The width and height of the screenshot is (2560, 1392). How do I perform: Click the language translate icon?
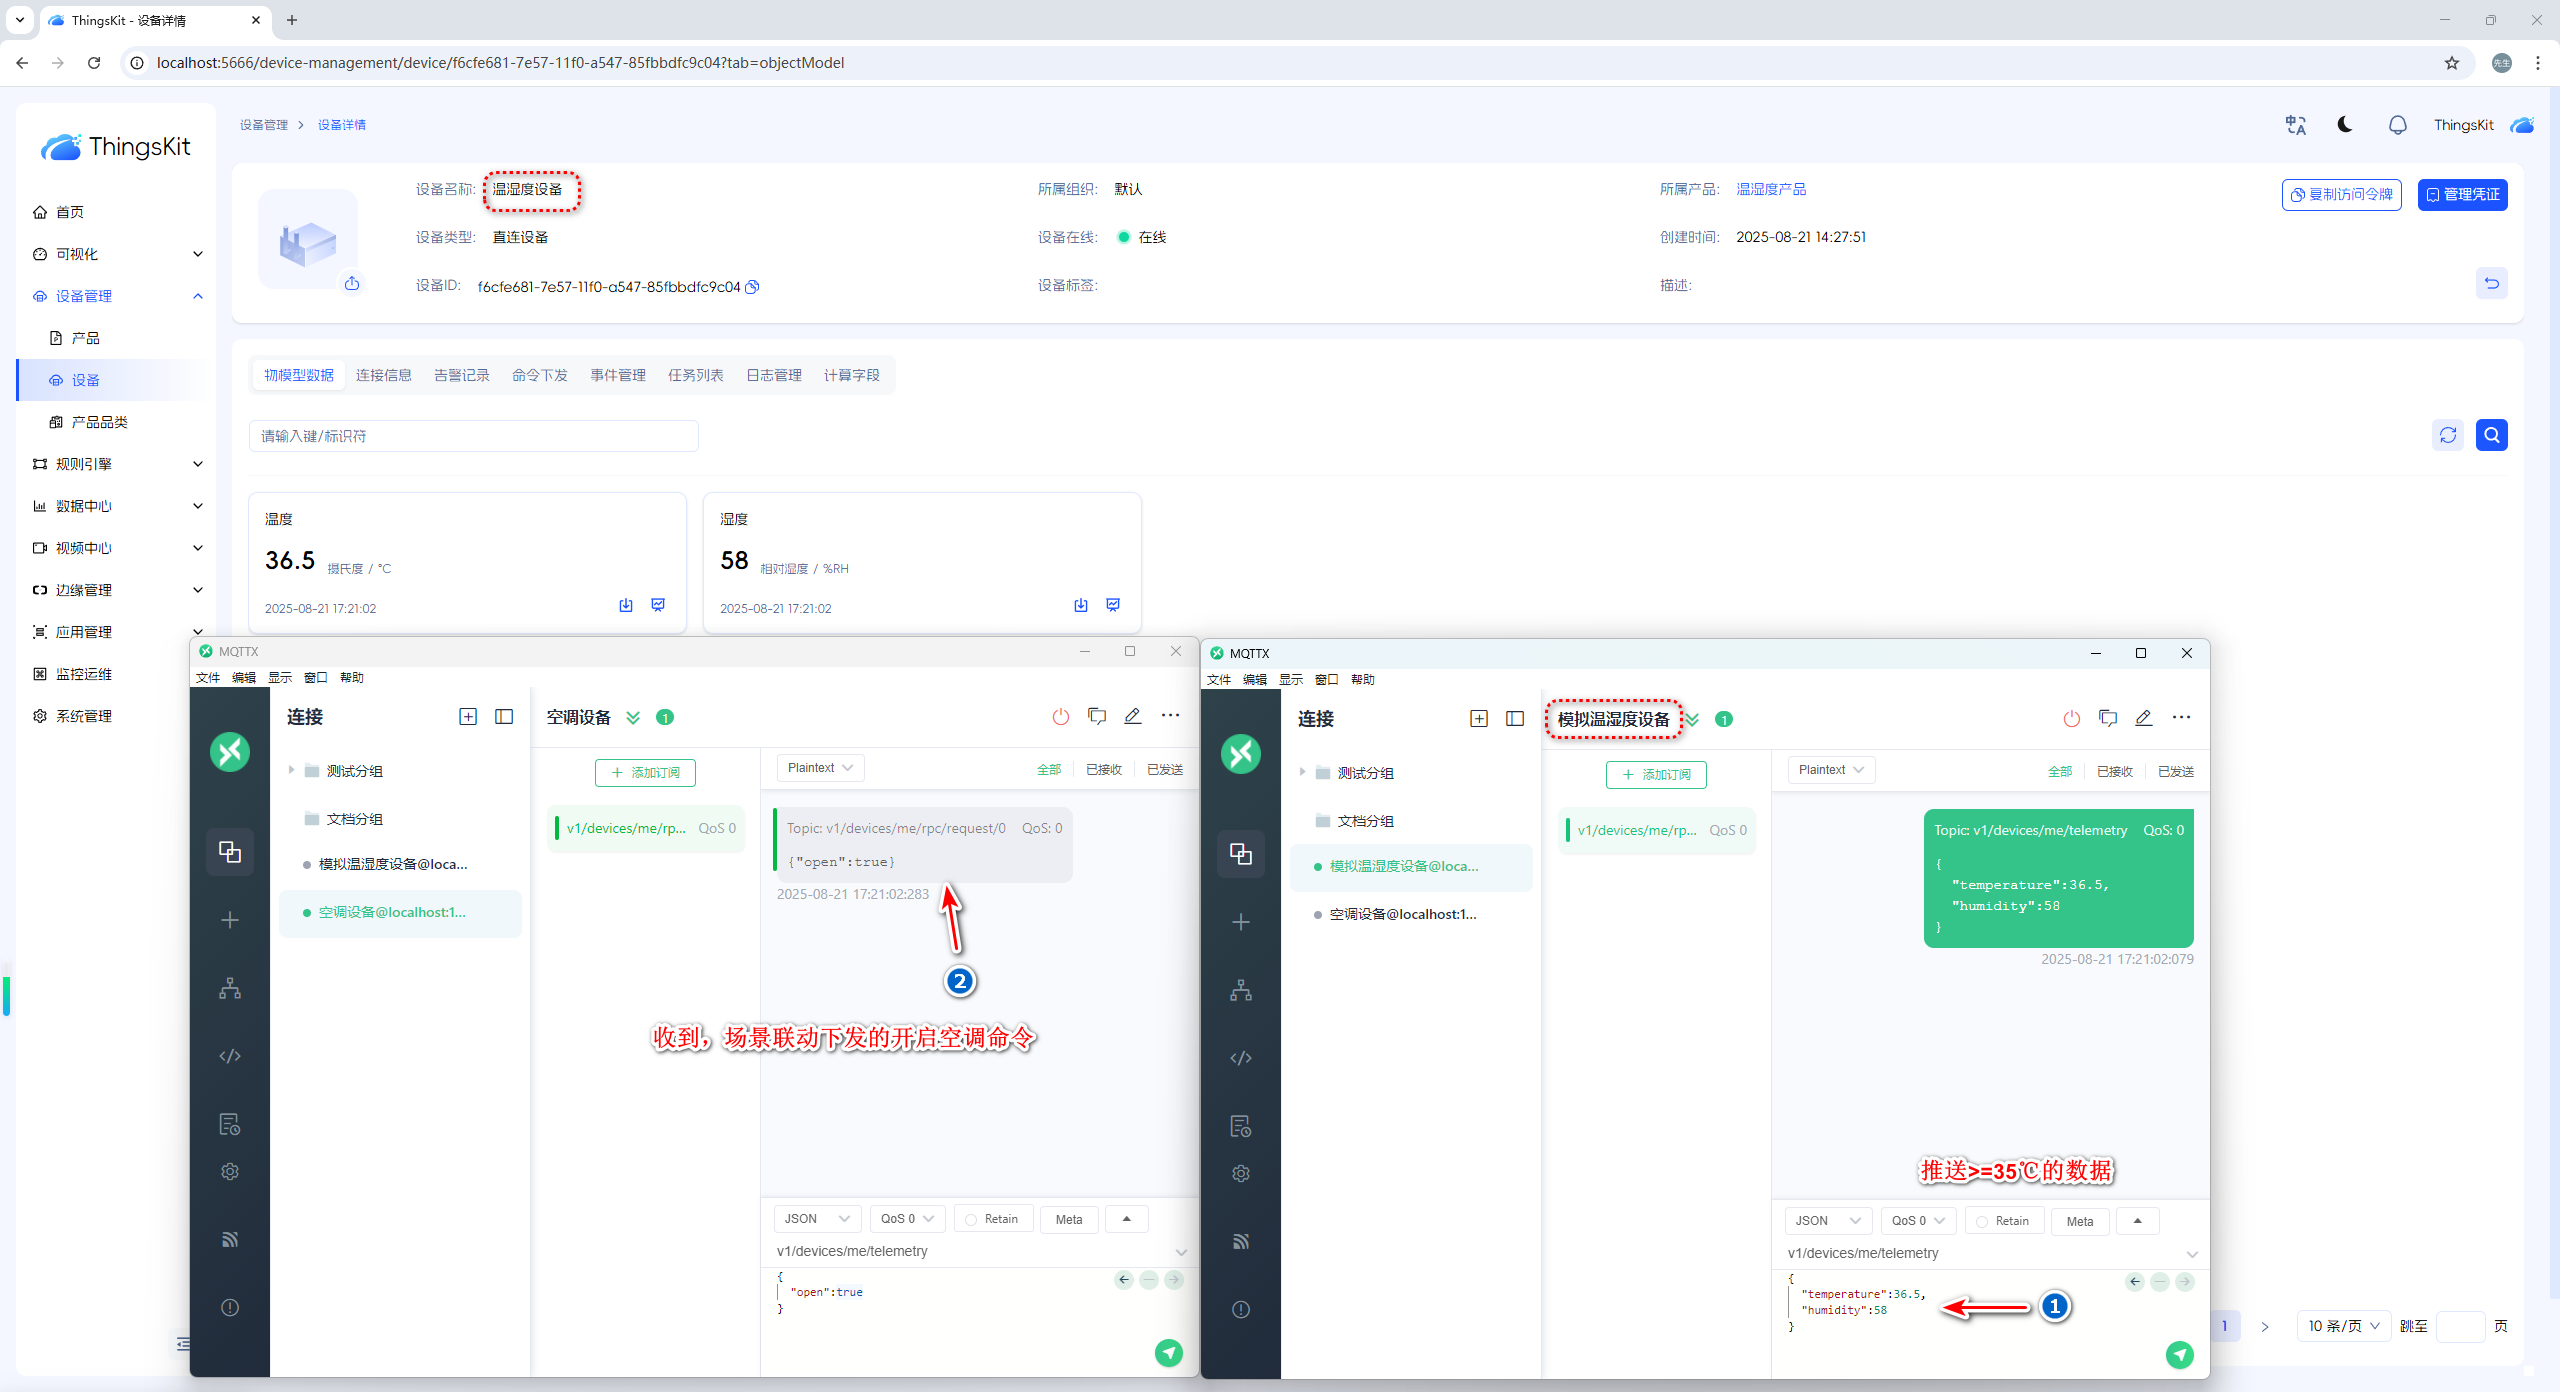(2295, 125)
